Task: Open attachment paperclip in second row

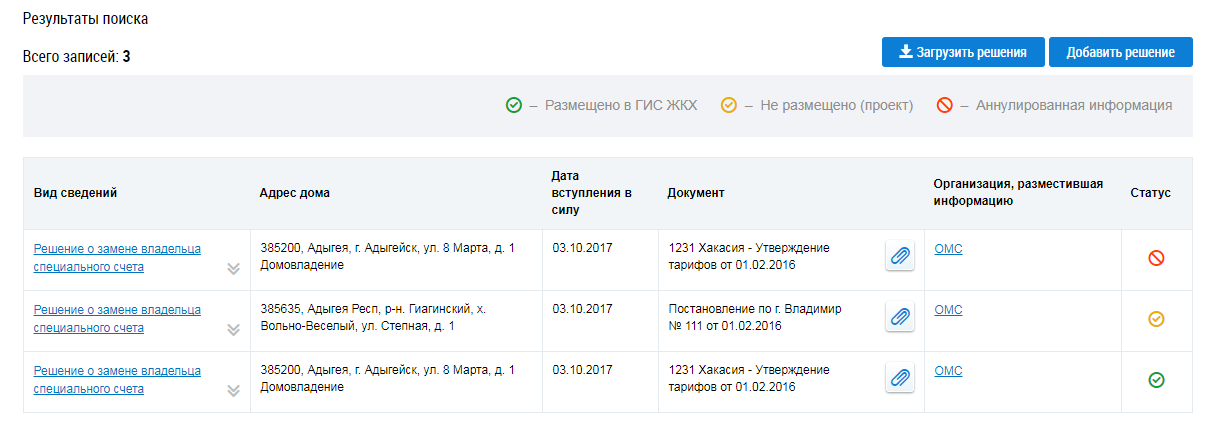Action: tap(900, 318)
